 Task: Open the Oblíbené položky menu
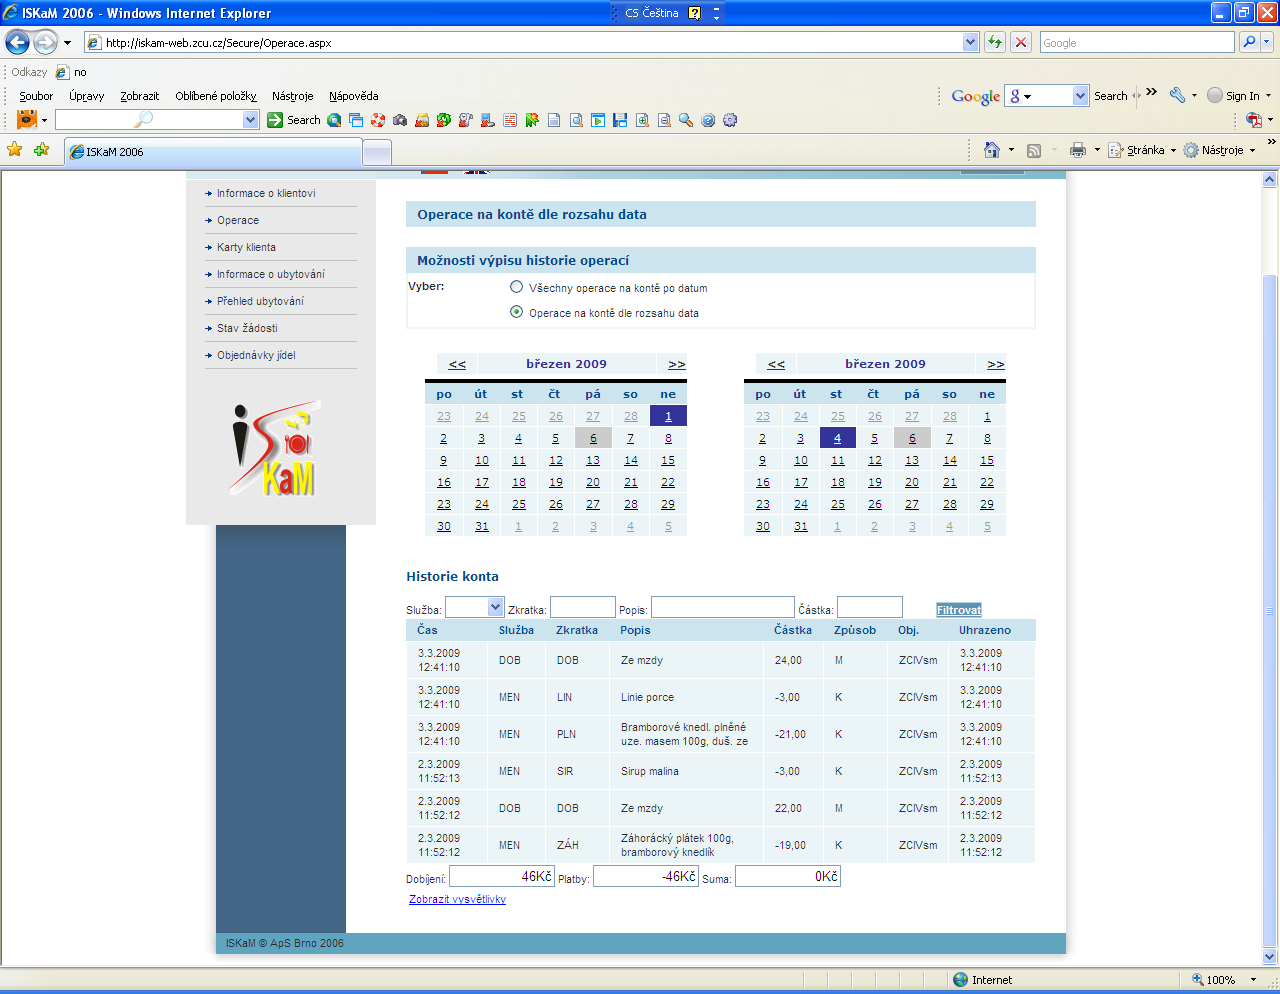(216, 96)
